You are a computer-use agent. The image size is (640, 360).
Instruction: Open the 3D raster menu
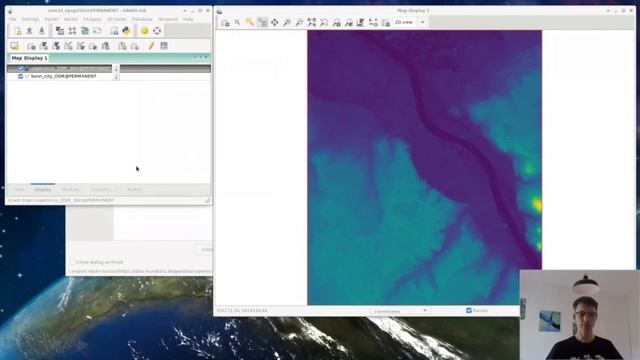(x=117, y=19)
